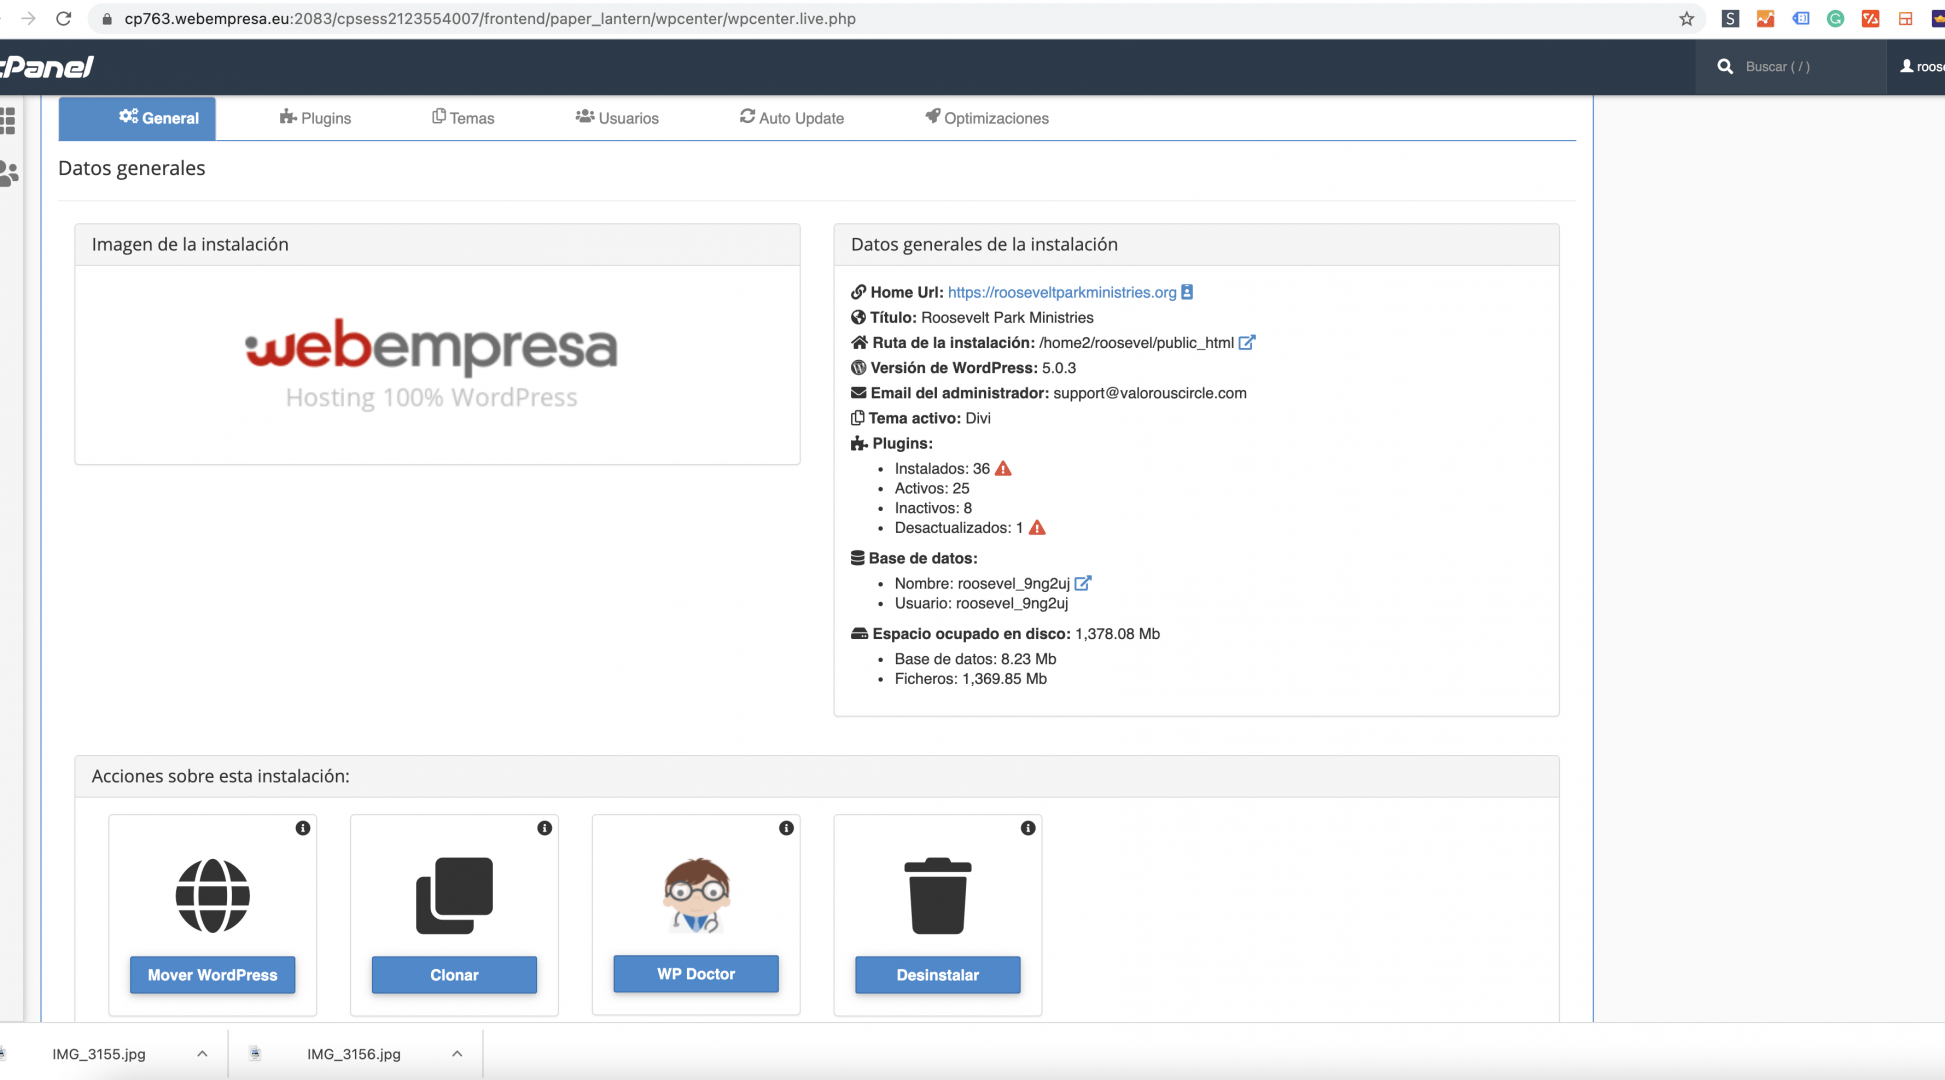Click the trash can icon above Desinstalar

[938, 896]
